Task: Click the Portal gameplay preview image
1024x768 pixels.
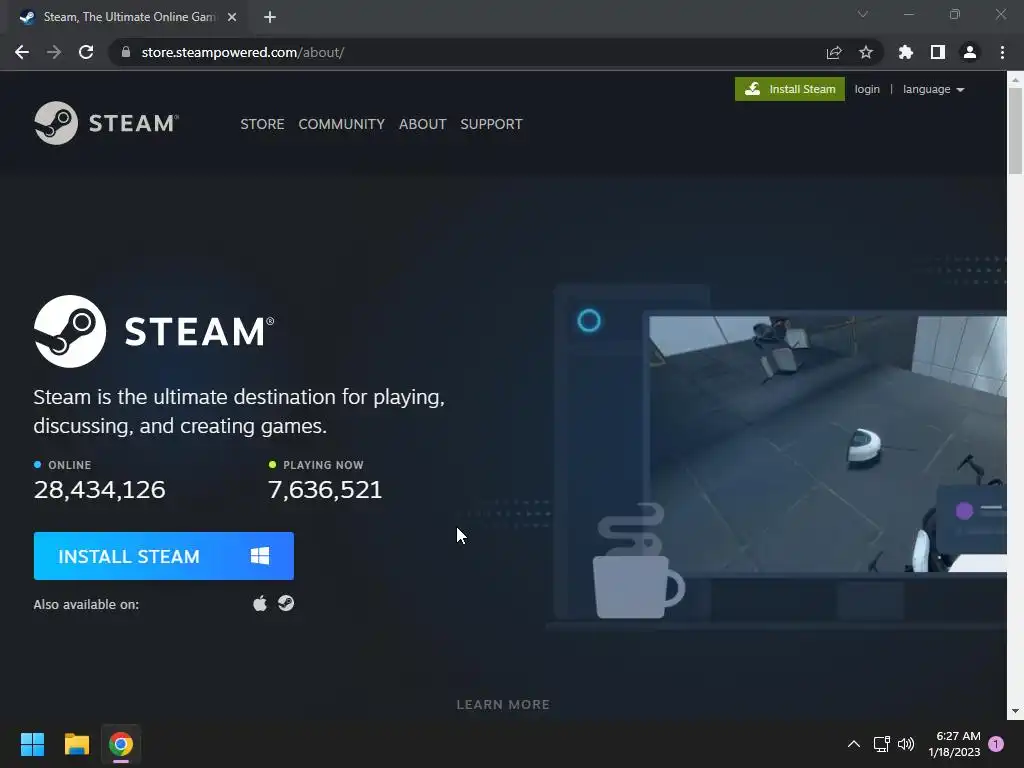Action: [x=827, y=444]
